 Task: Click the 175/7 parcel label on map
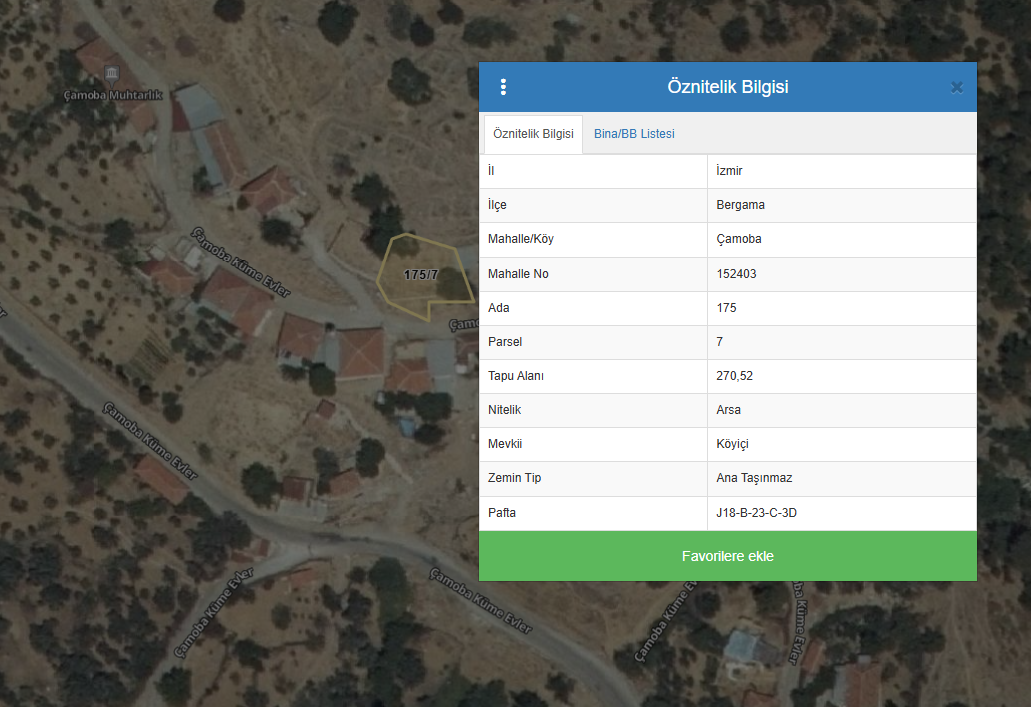pyautogui.click(x=421, y=274)
